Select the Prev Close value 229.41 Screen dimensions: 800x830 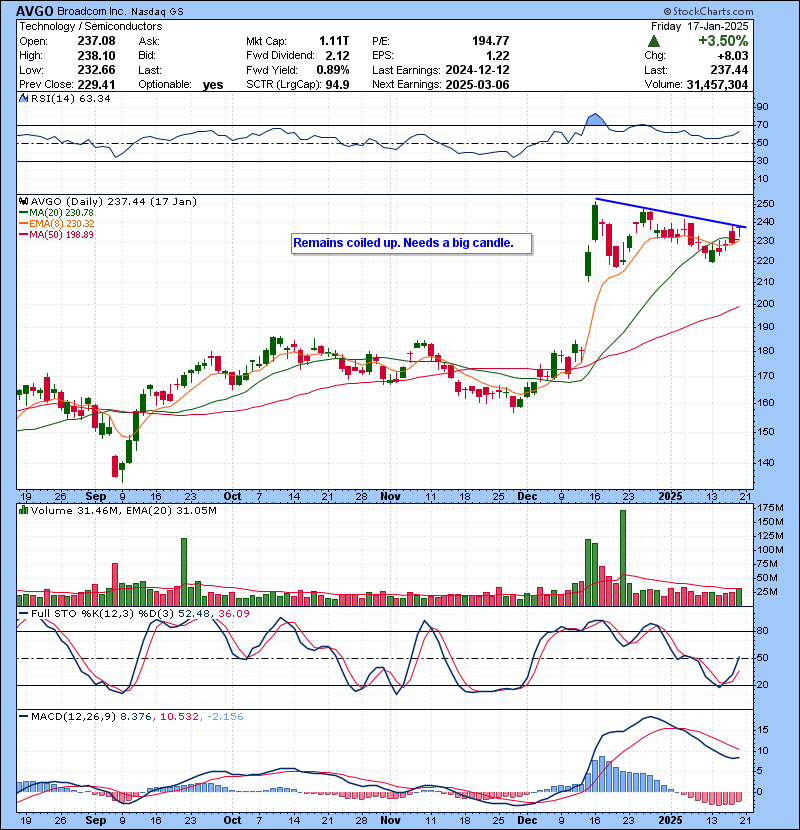click(96, 85)
